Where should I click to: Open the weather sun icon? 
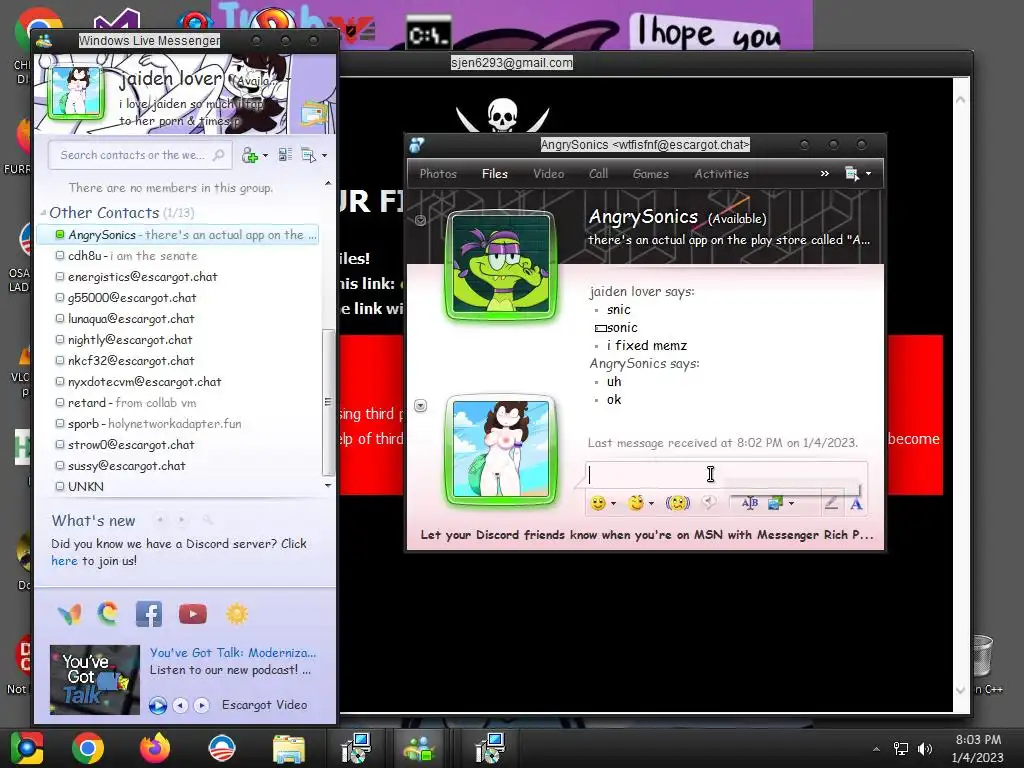coord(236,614)
